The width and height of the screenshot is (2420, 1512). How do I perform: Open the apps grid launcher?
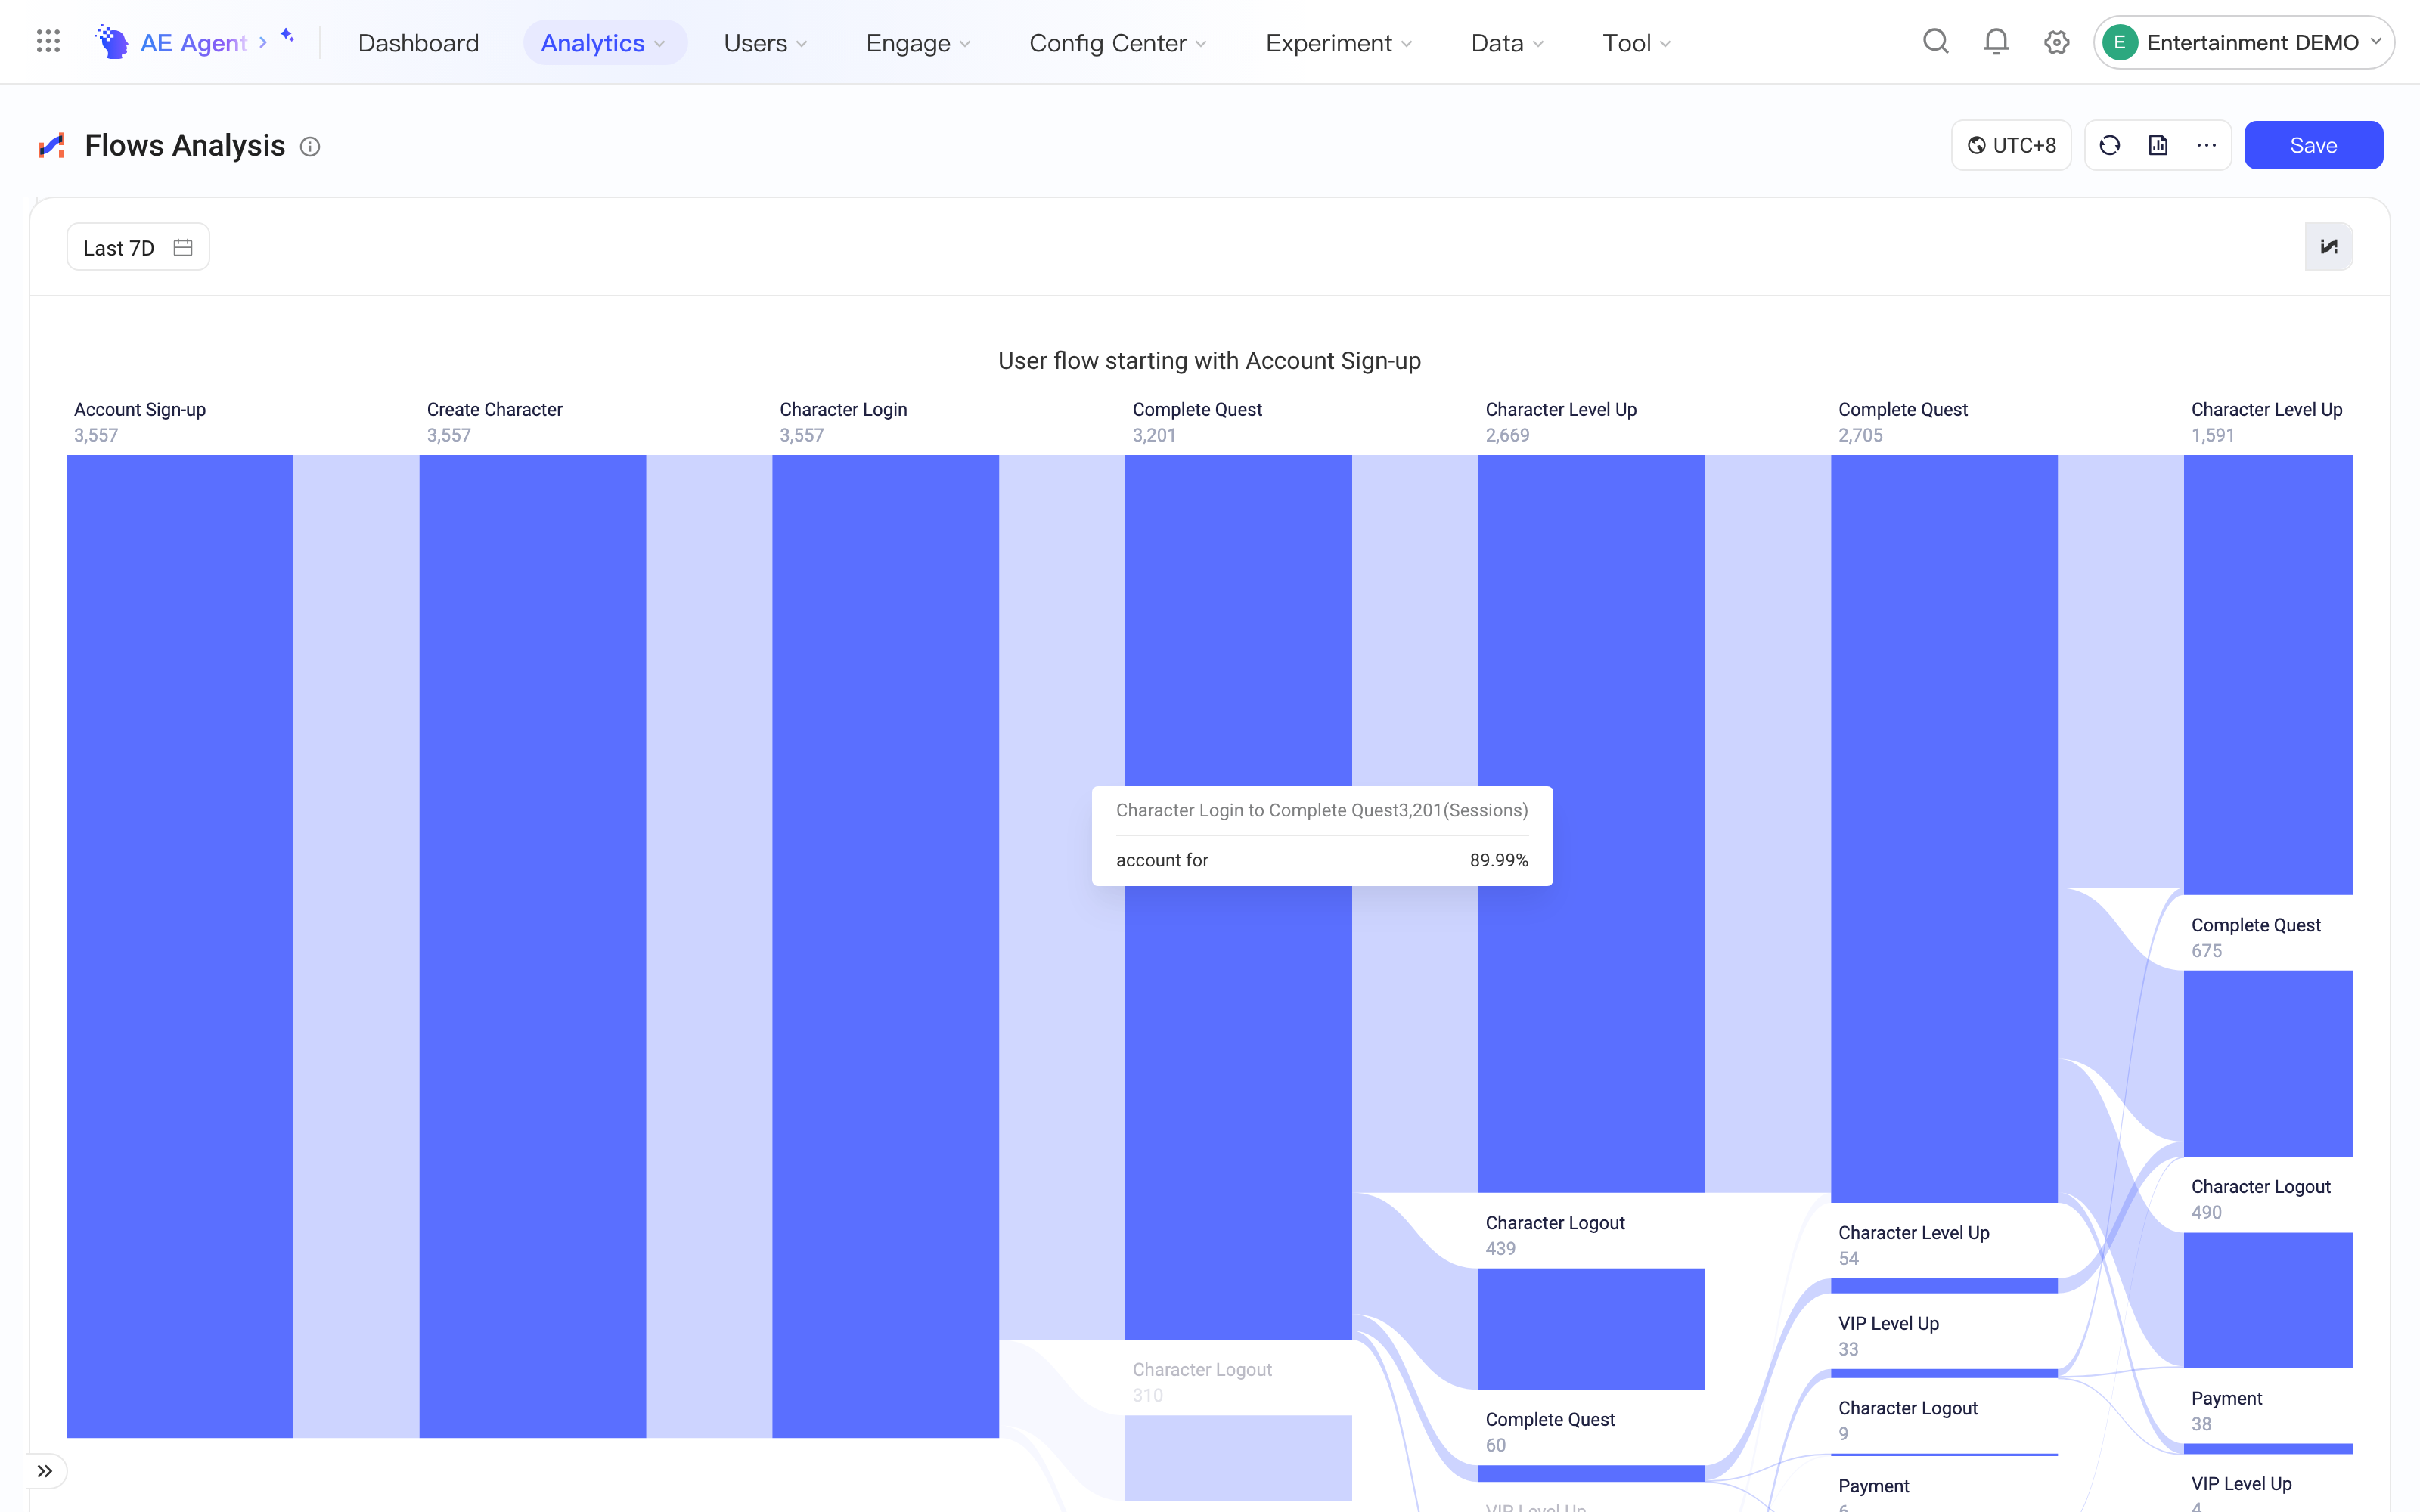48,42
